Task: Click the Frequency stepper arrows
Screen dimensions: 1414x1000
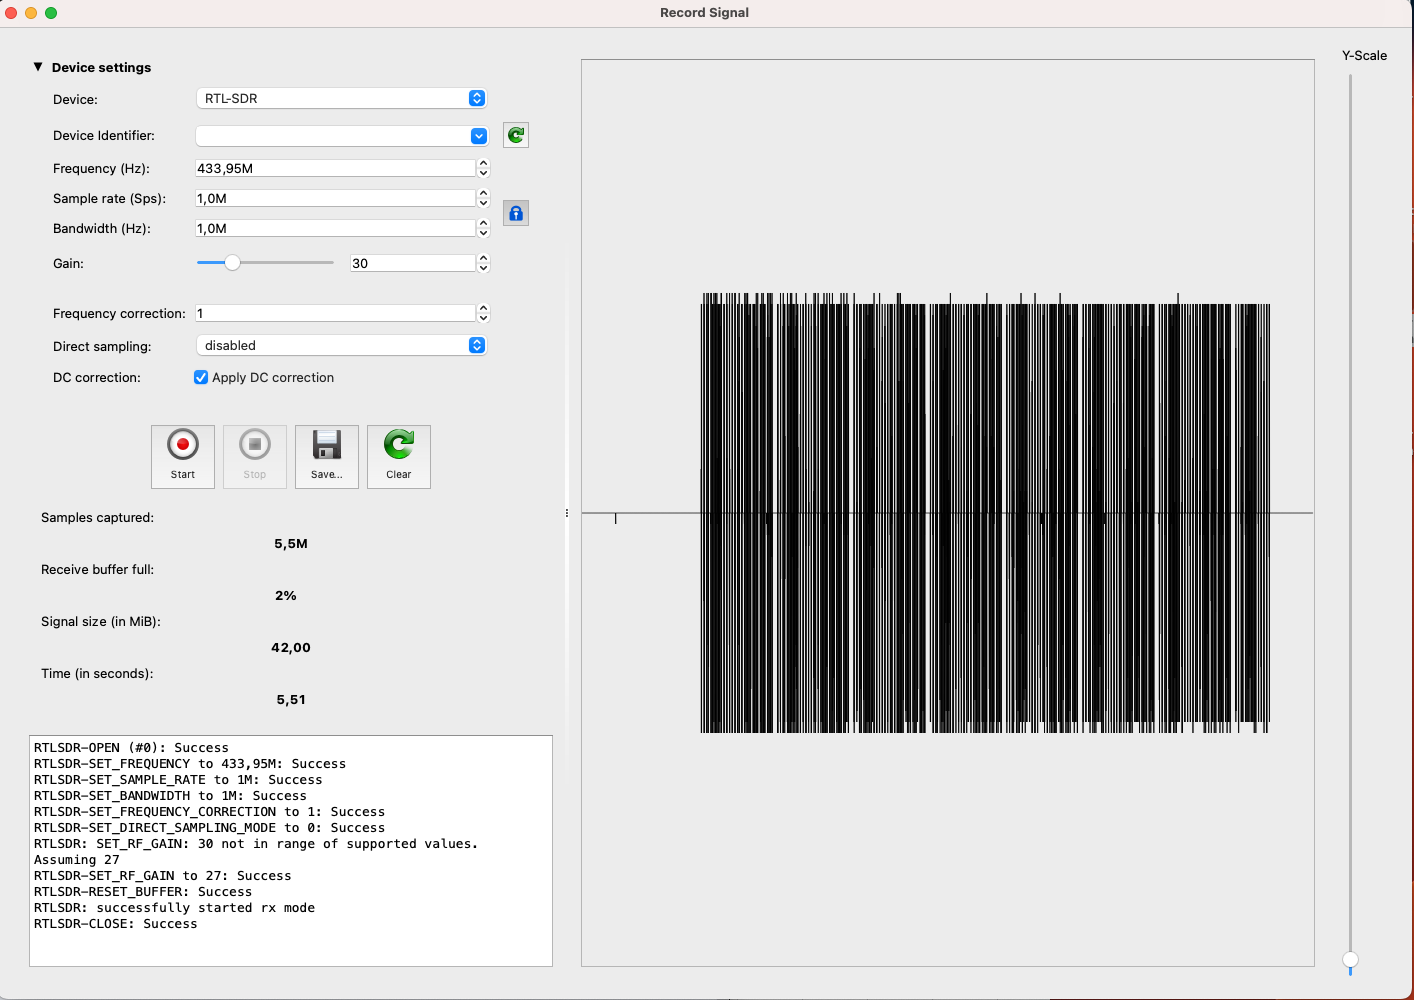Action: click(x=484, y=168)
